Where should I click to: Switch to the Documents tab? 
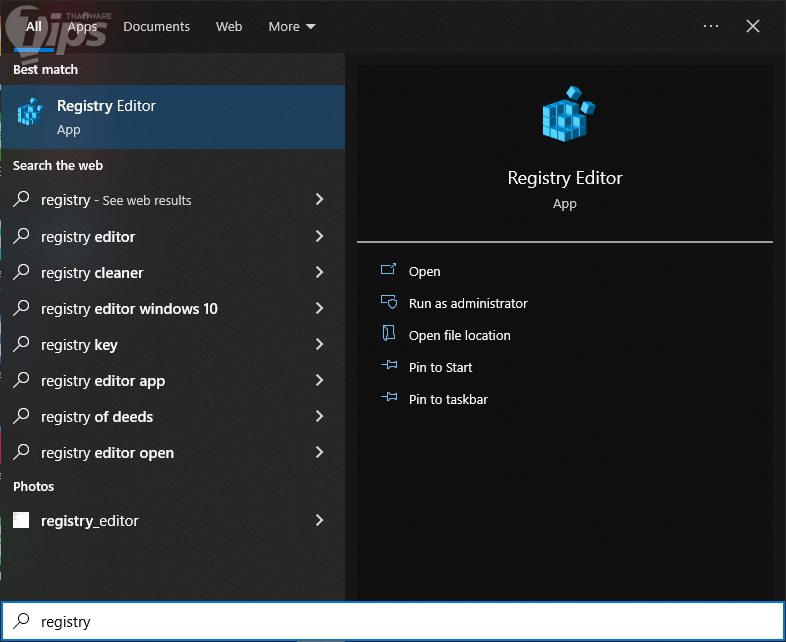[x=156, y=27]
